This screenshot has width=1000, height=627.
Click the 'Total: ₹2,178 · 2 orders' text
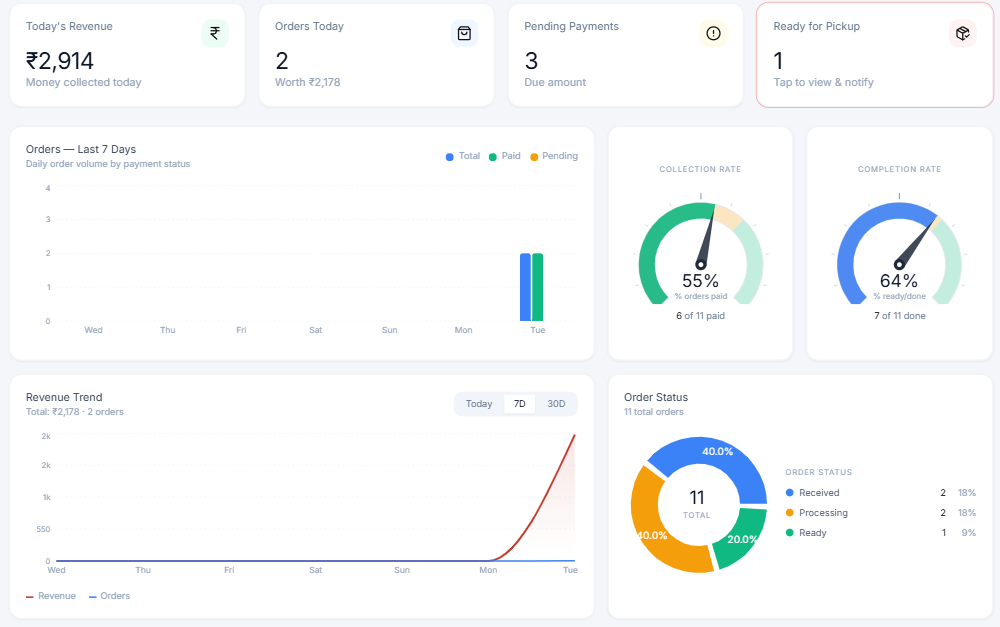pyautogui.click(x=75, y=412)
